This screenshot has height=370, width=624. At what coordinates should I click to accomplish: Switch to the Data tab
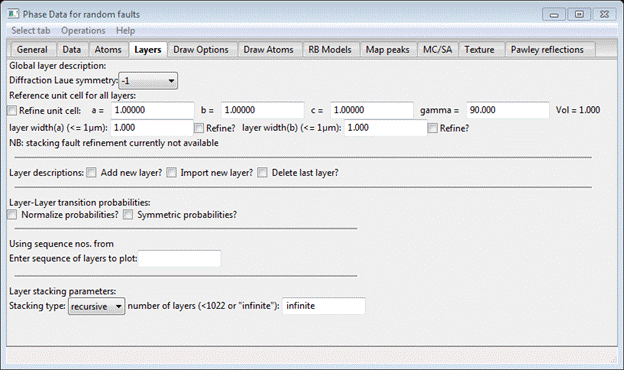[x=72, y=50]
